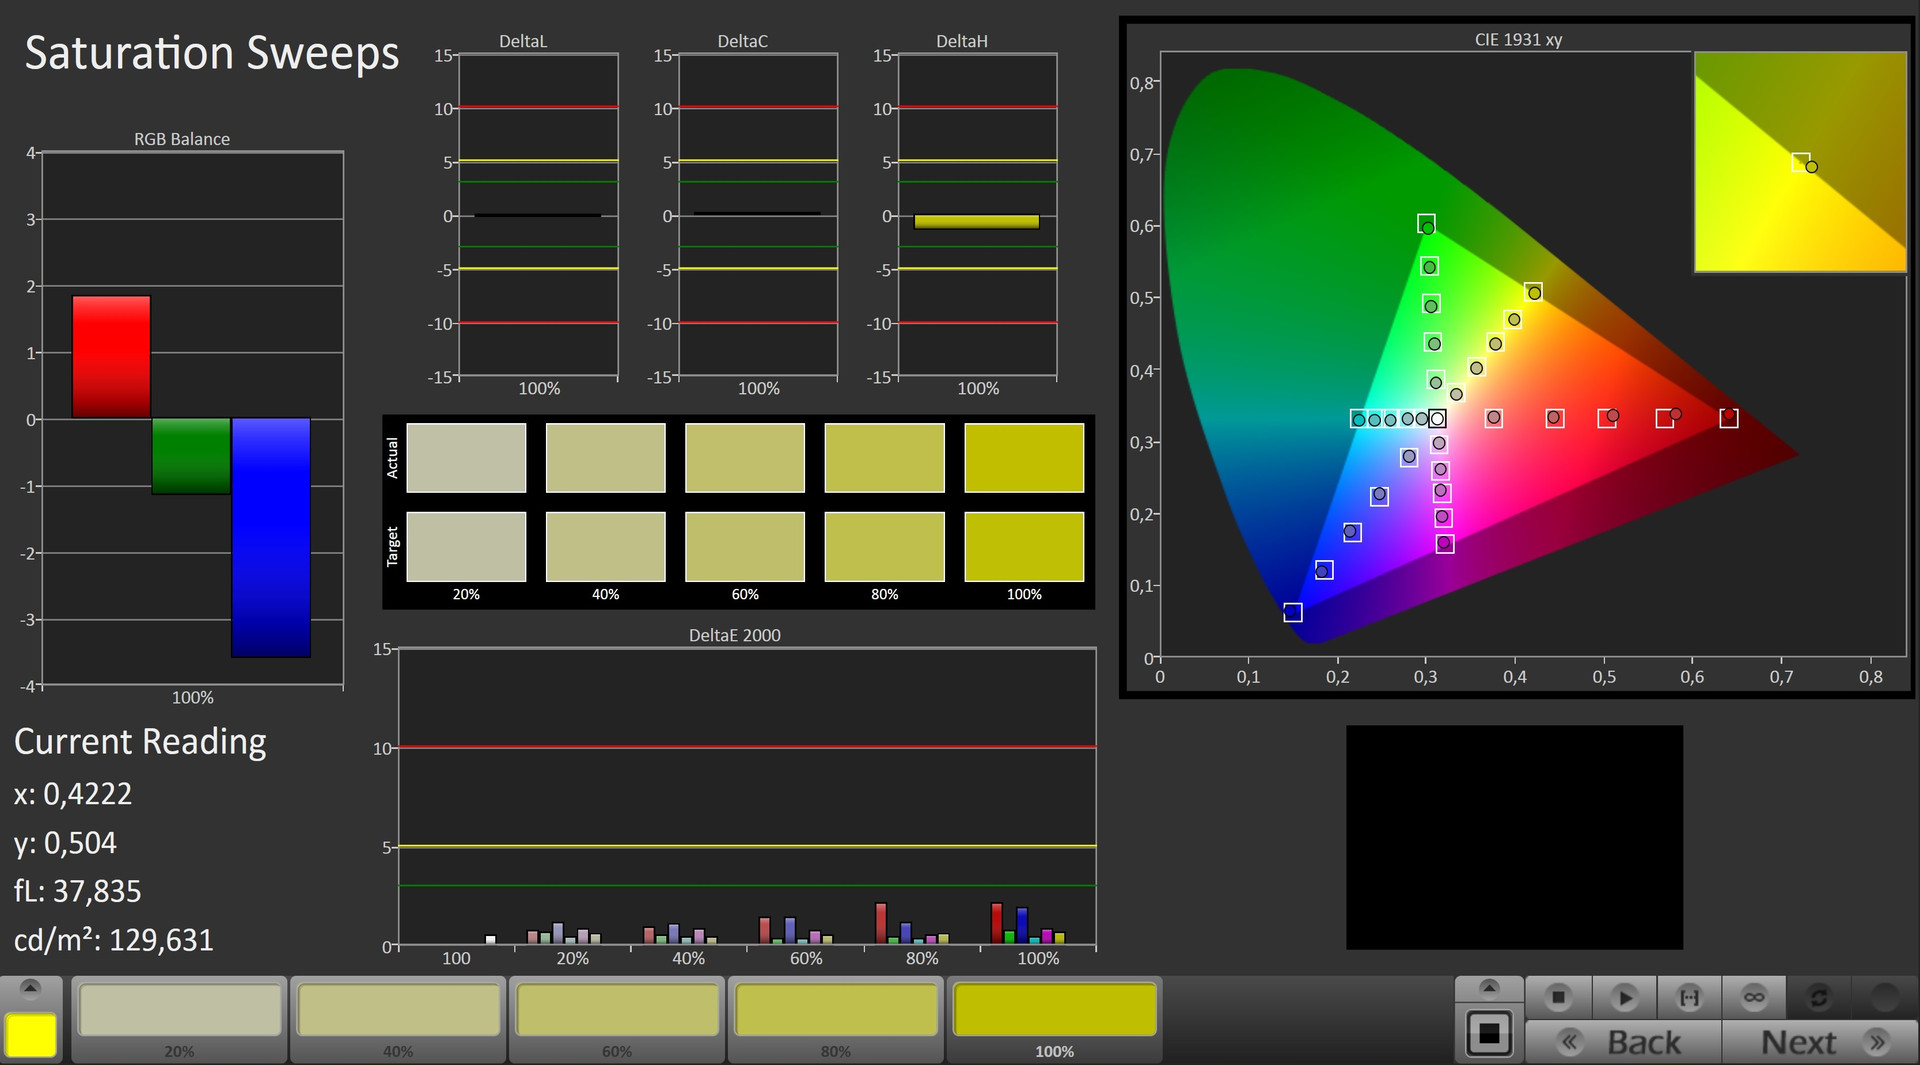This screenshot has width=1920, height=1065.
Task: Start reading with the play triangle icon
Action: pyautogui.click(x=1624, y=997)
